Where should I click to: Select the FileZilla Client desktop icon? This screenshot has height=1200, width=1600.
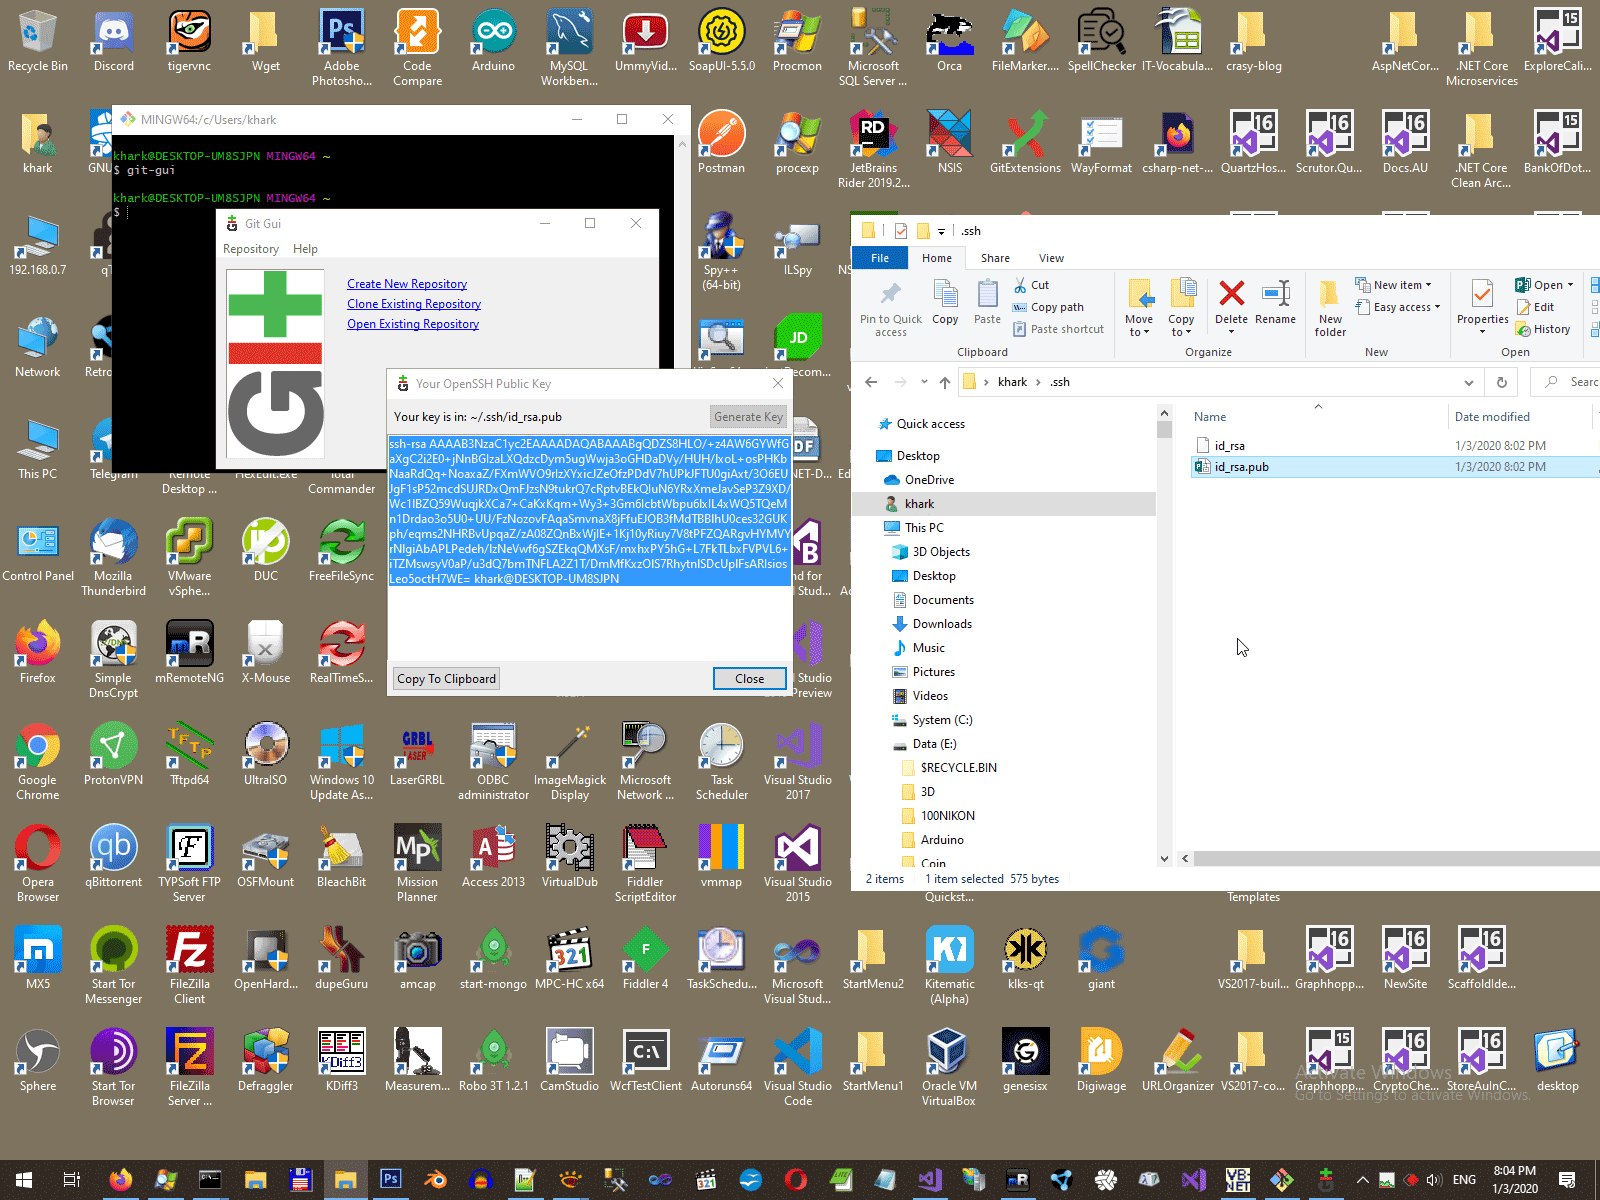tap(189, 965)
